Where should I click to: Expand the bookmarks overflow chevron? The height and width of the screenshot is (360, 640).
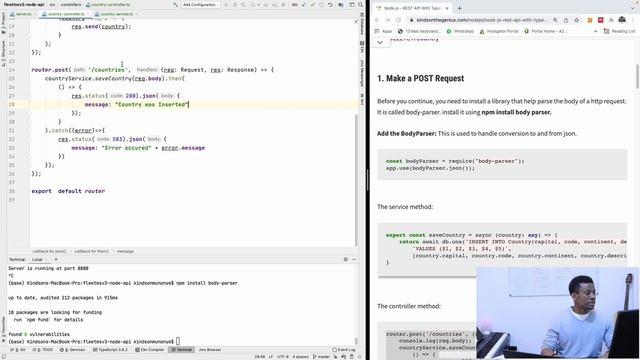(596, 31)
